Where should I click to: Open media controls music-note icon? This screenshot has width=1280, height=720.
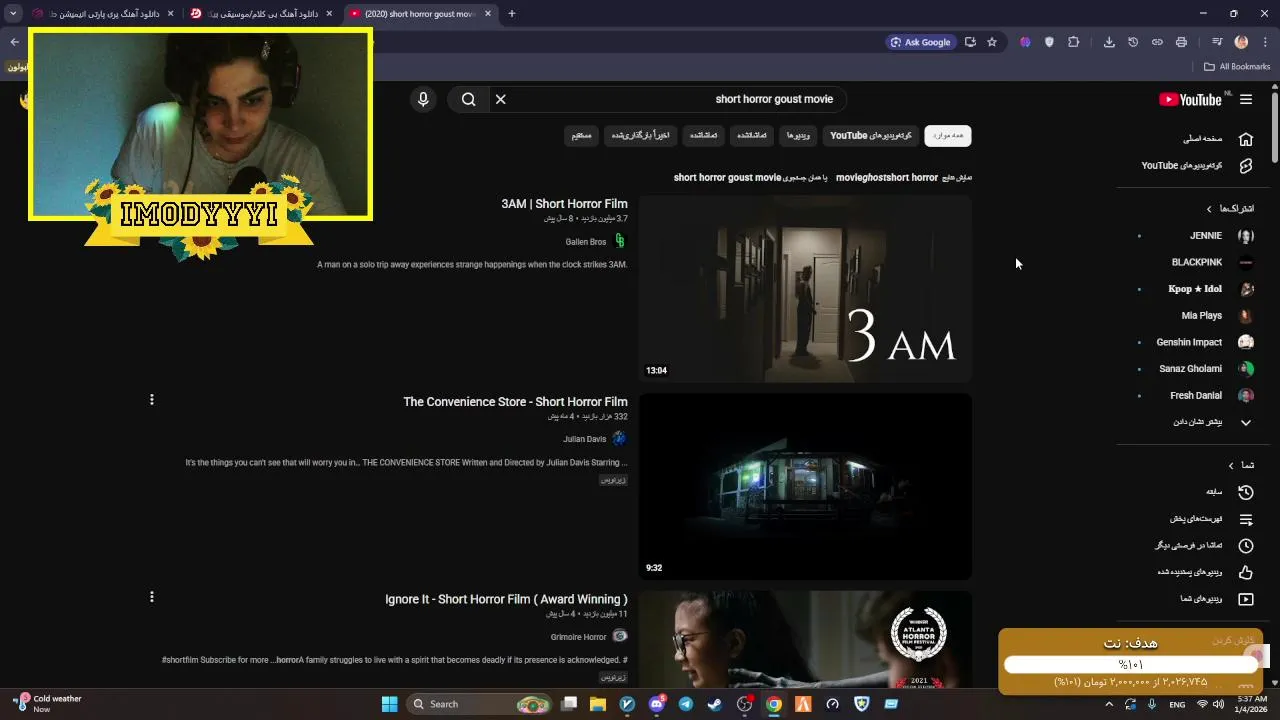1217,42
